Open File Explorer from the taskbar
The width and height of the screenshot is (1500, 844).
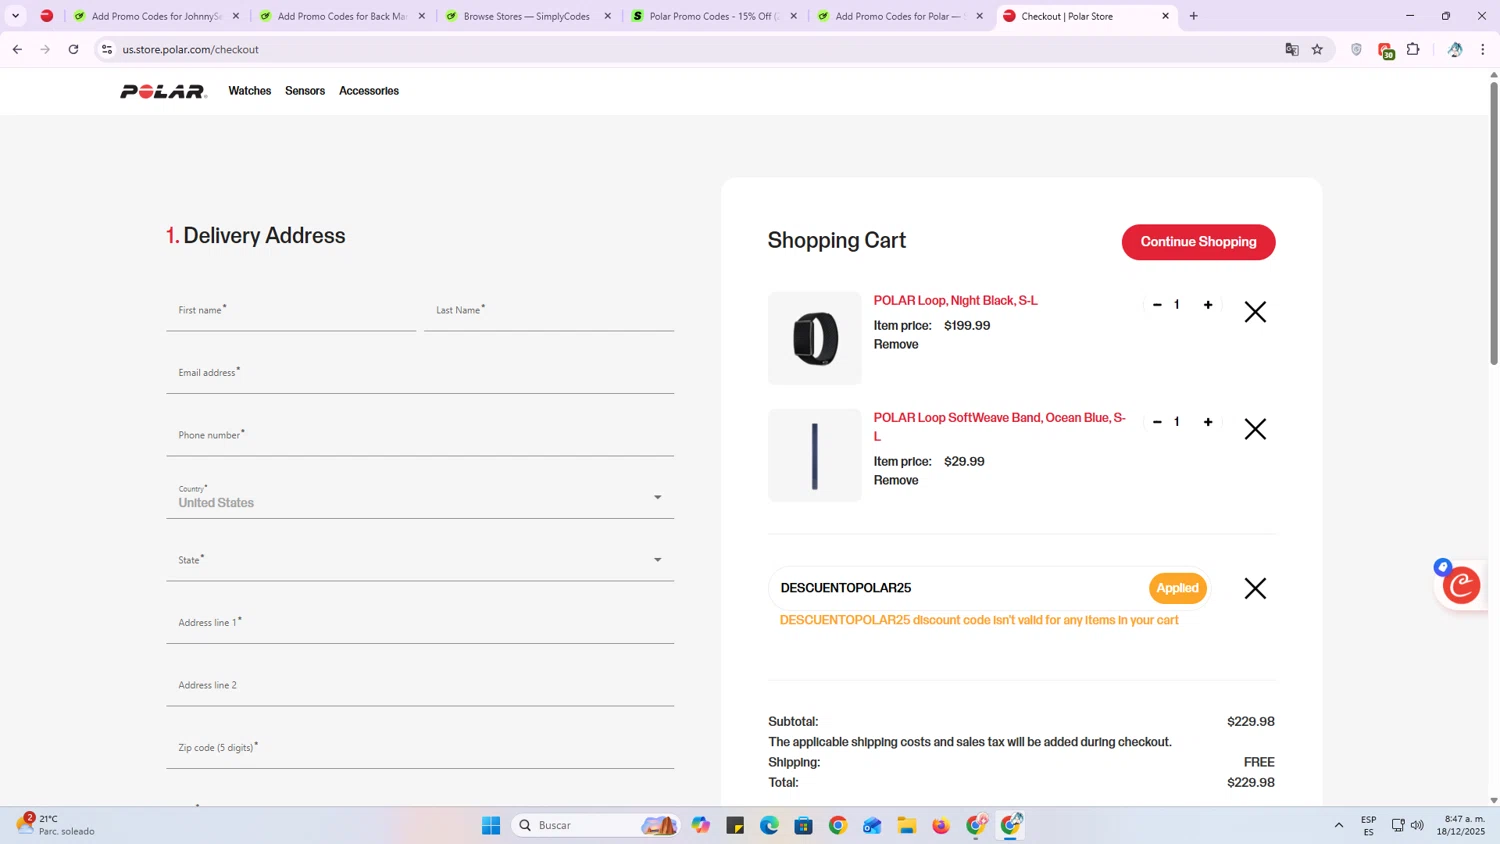tap(906, 825)
